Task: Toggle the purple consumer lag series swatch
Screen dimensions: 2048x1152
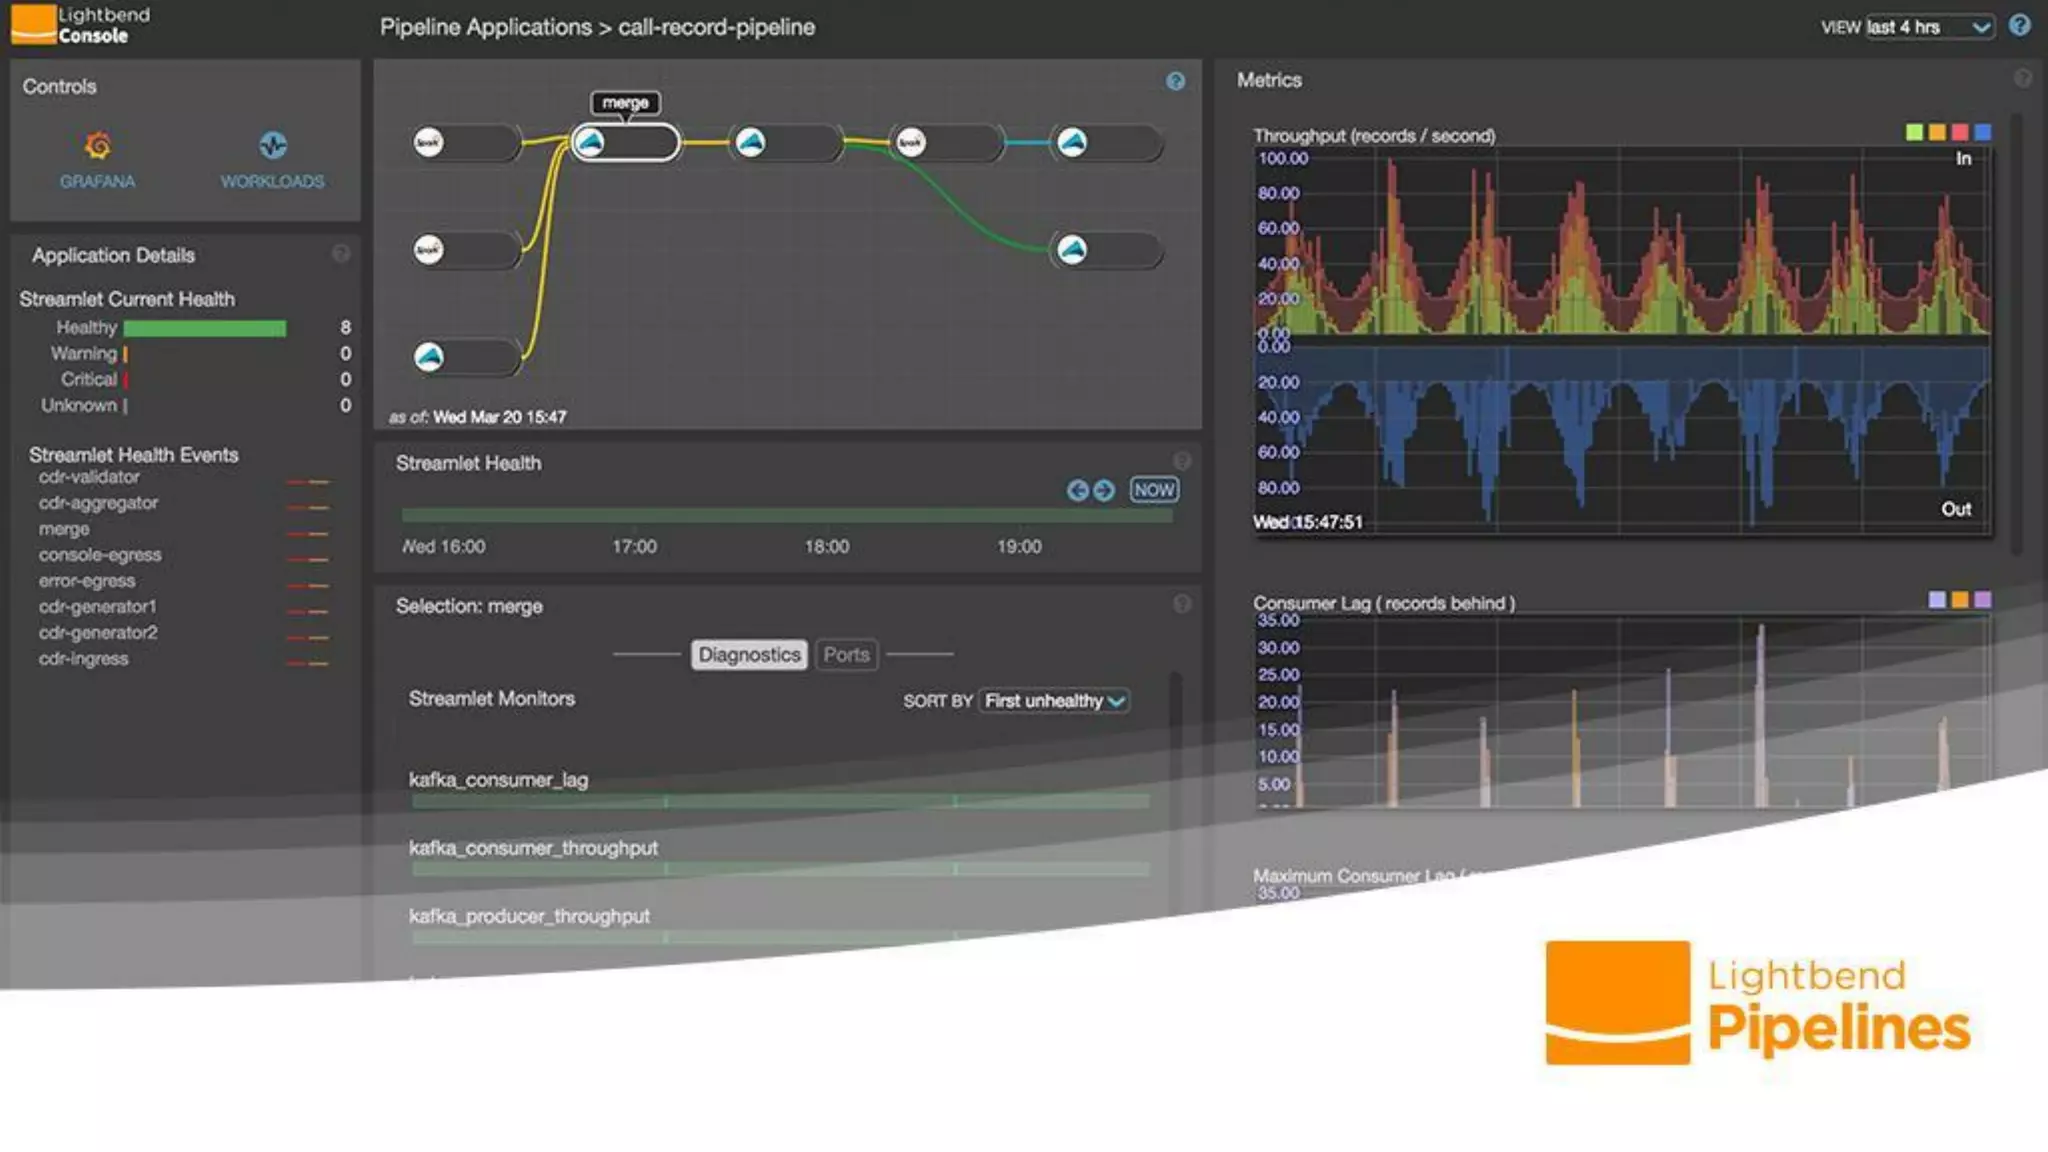Action: [x=1983, y=600]
